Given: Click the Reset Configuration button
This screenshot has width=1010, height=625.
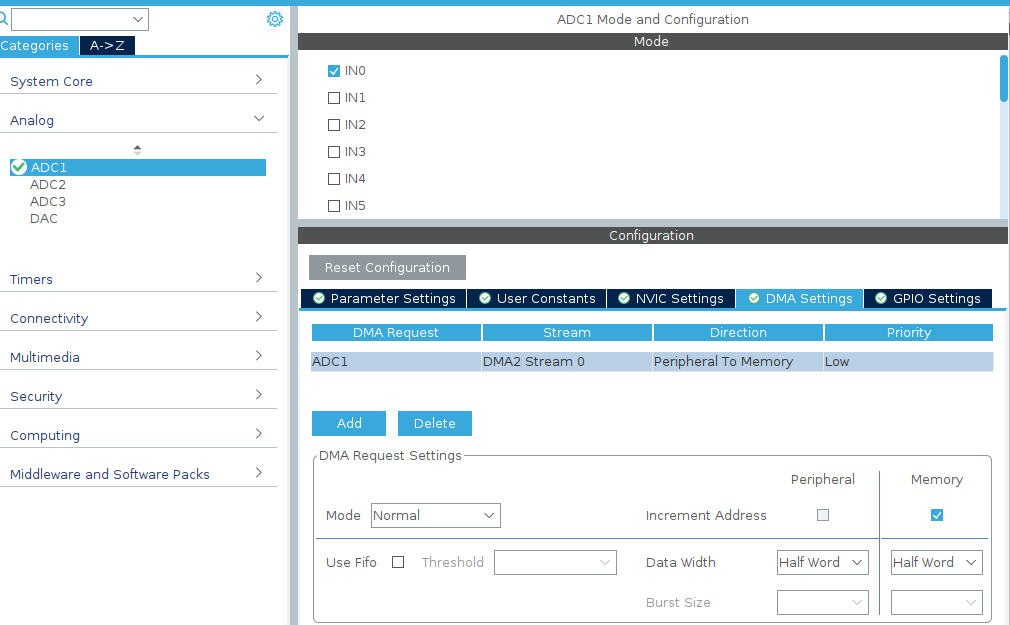Looking at the screenshot, I should click(387, 267).
